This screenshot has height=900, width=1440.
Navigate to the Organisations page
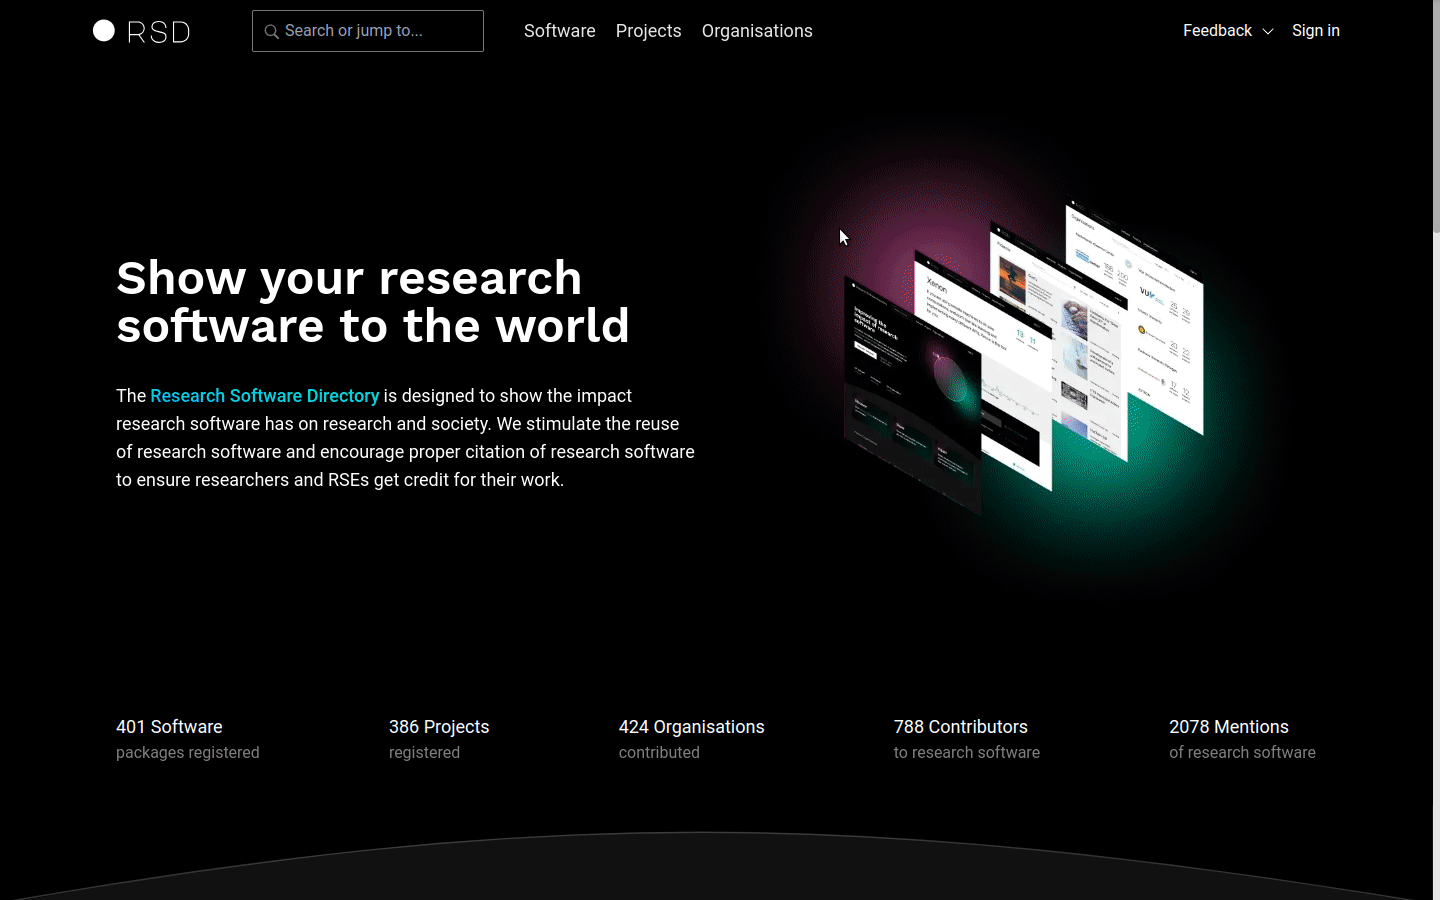point(757,31)
